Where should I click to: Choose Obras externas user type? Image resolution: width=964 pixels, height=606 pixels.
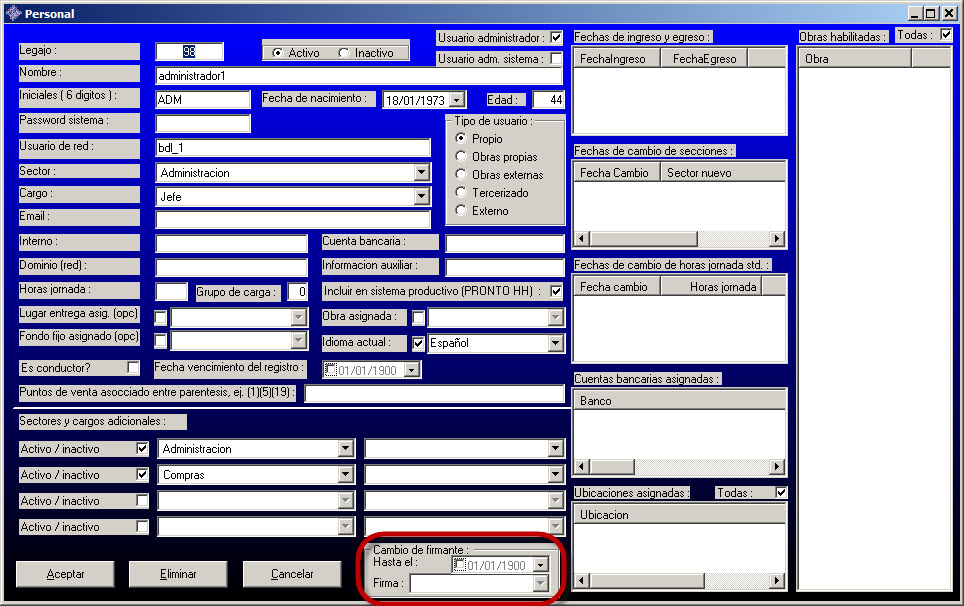point(461,175)
